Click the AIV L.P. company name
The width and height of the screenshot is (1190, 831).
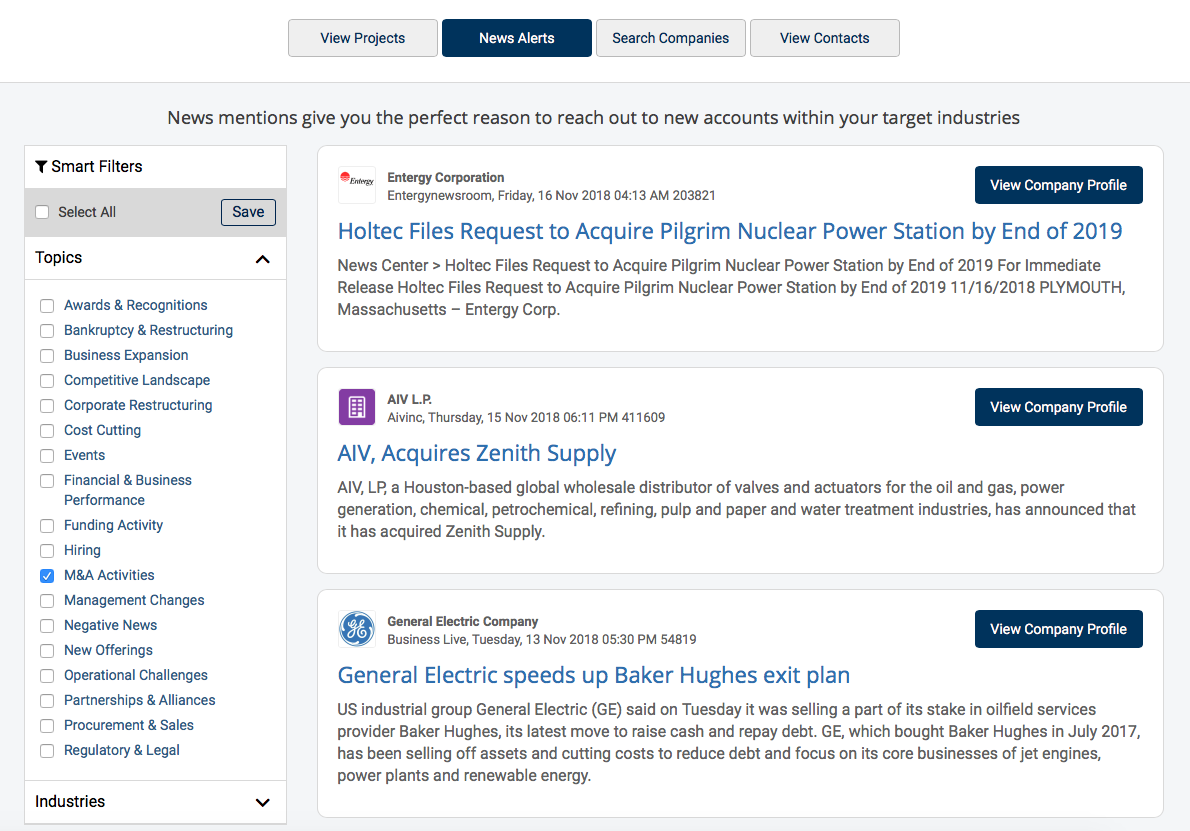[x=409, y=399]
